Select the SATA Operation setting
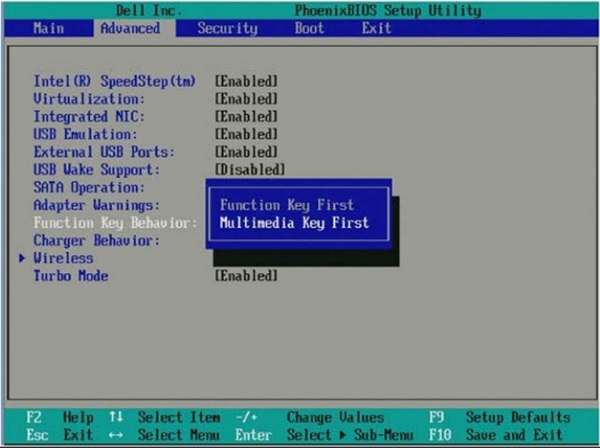 point(89,187)
